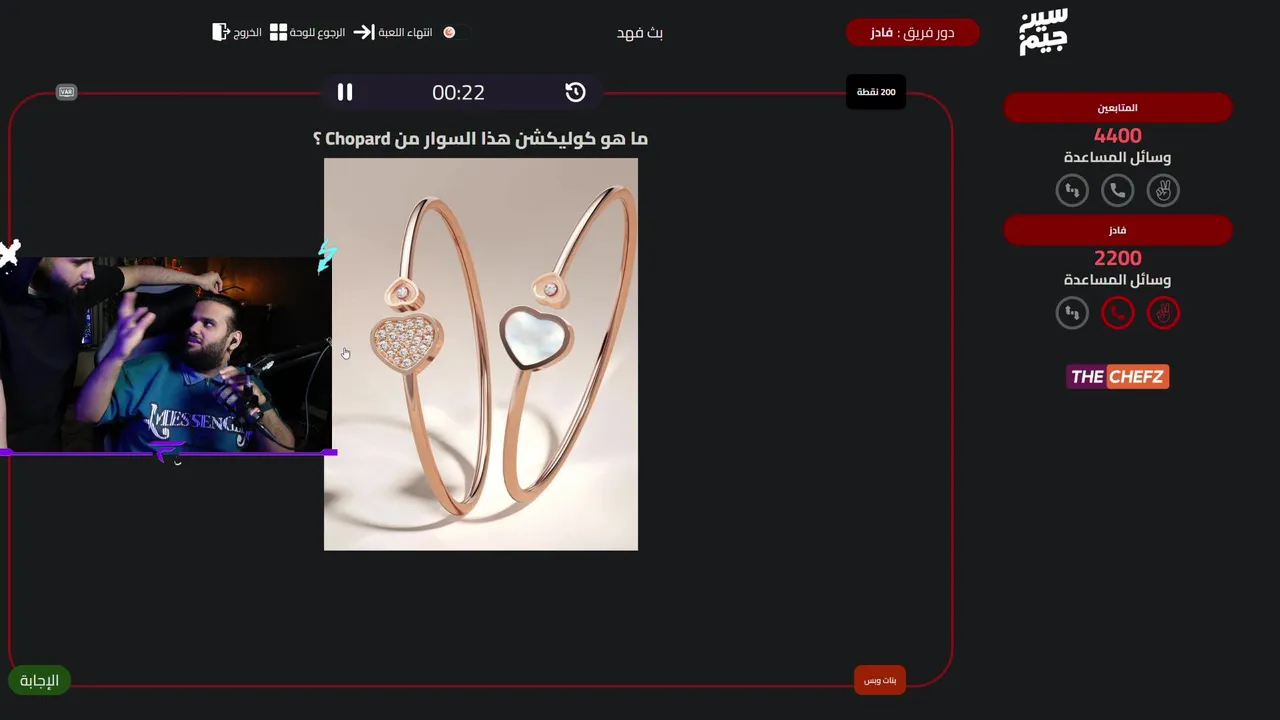Screen dimensions: 1280x720
Task: Click the بنات وبس category tag
Action: click(880, 680)
